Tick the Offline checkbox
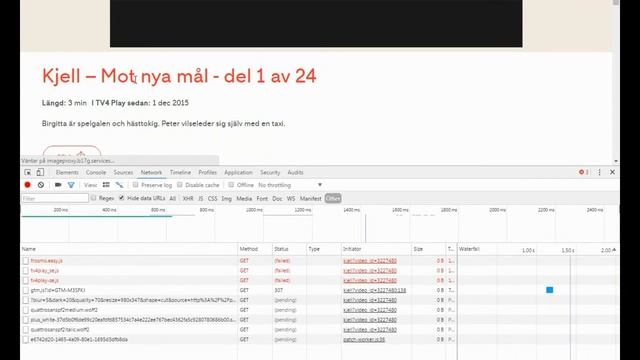640x360 pixels. (231, 185)
